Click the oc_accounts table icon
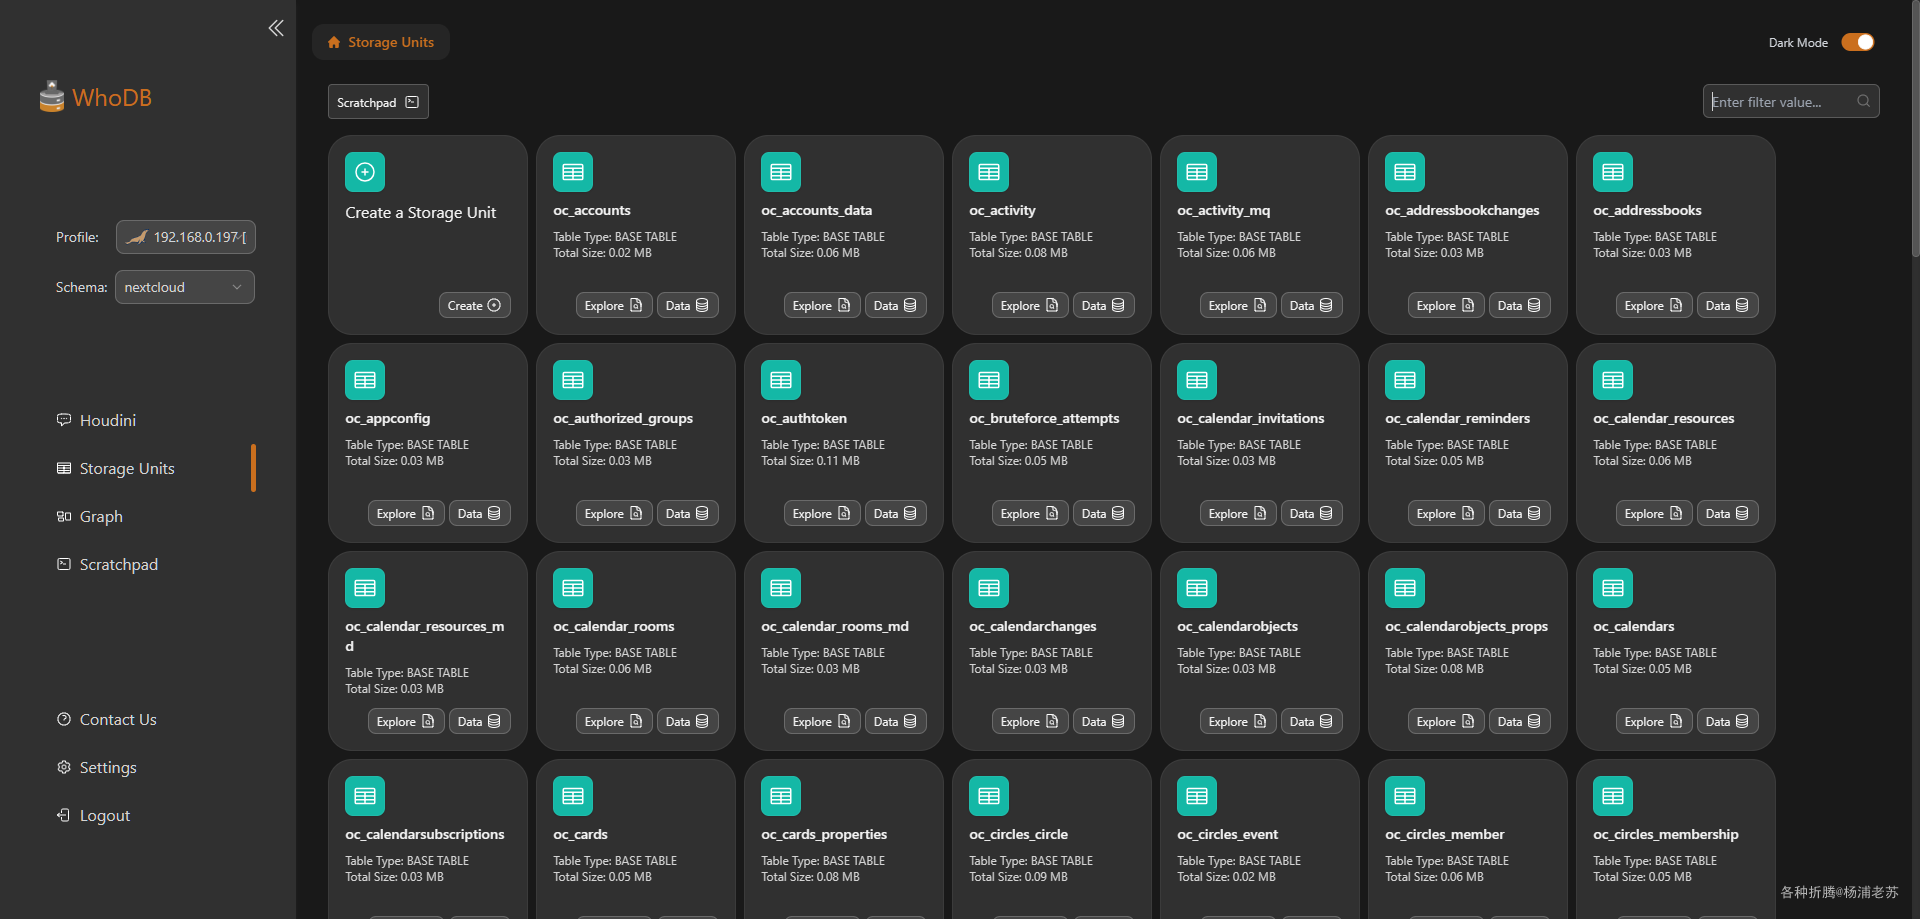The height and width of the screenshot is (919, 1920). point(573,172)
